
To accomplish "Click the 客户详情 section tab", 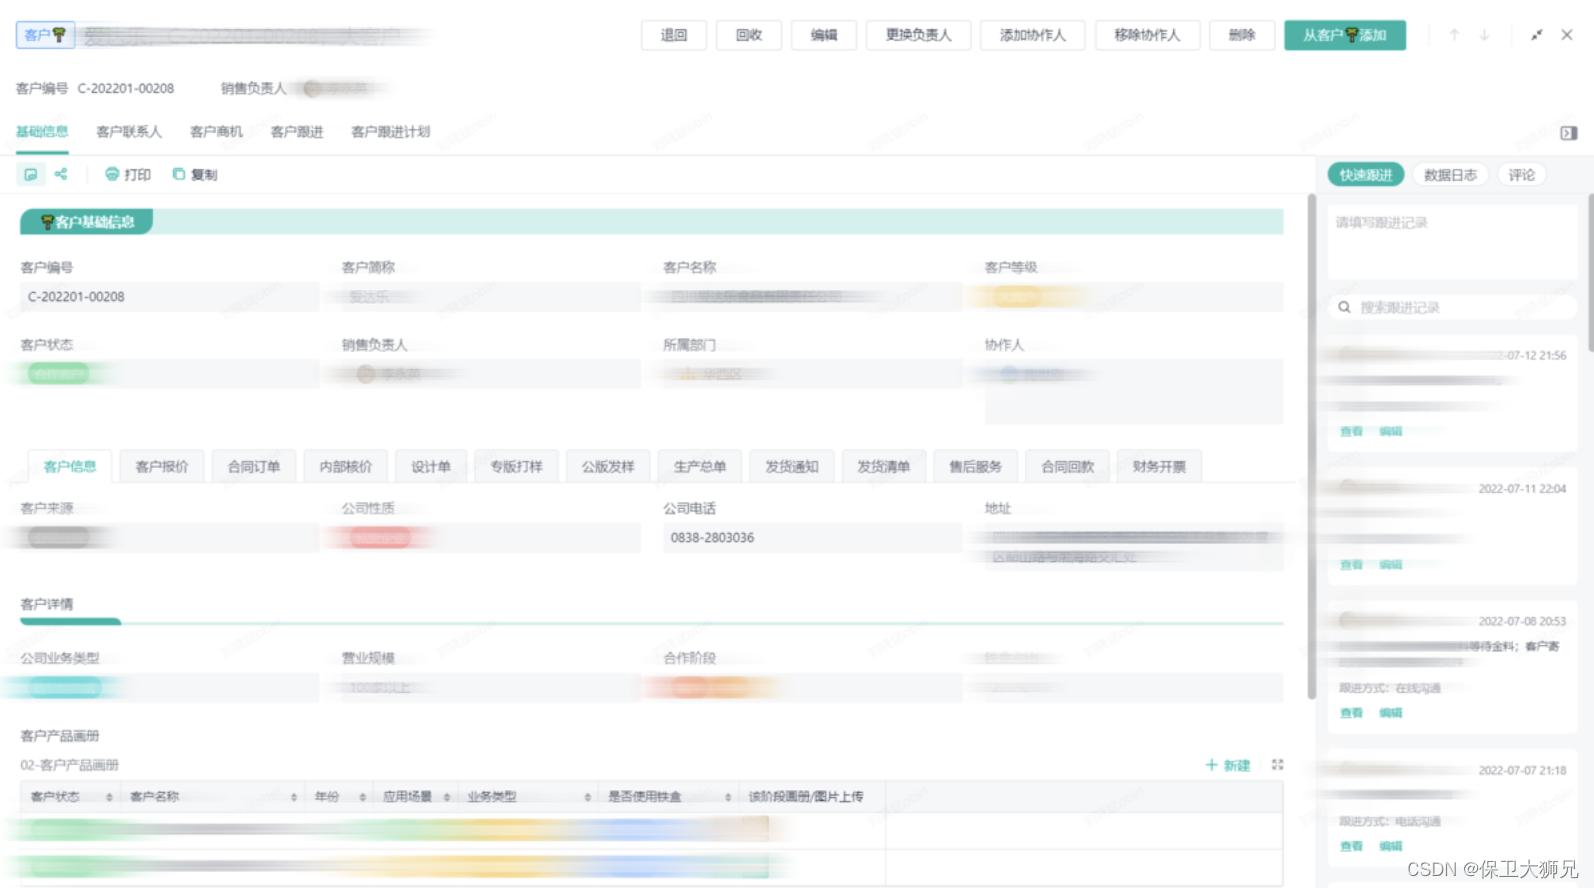I will point(47,604).
